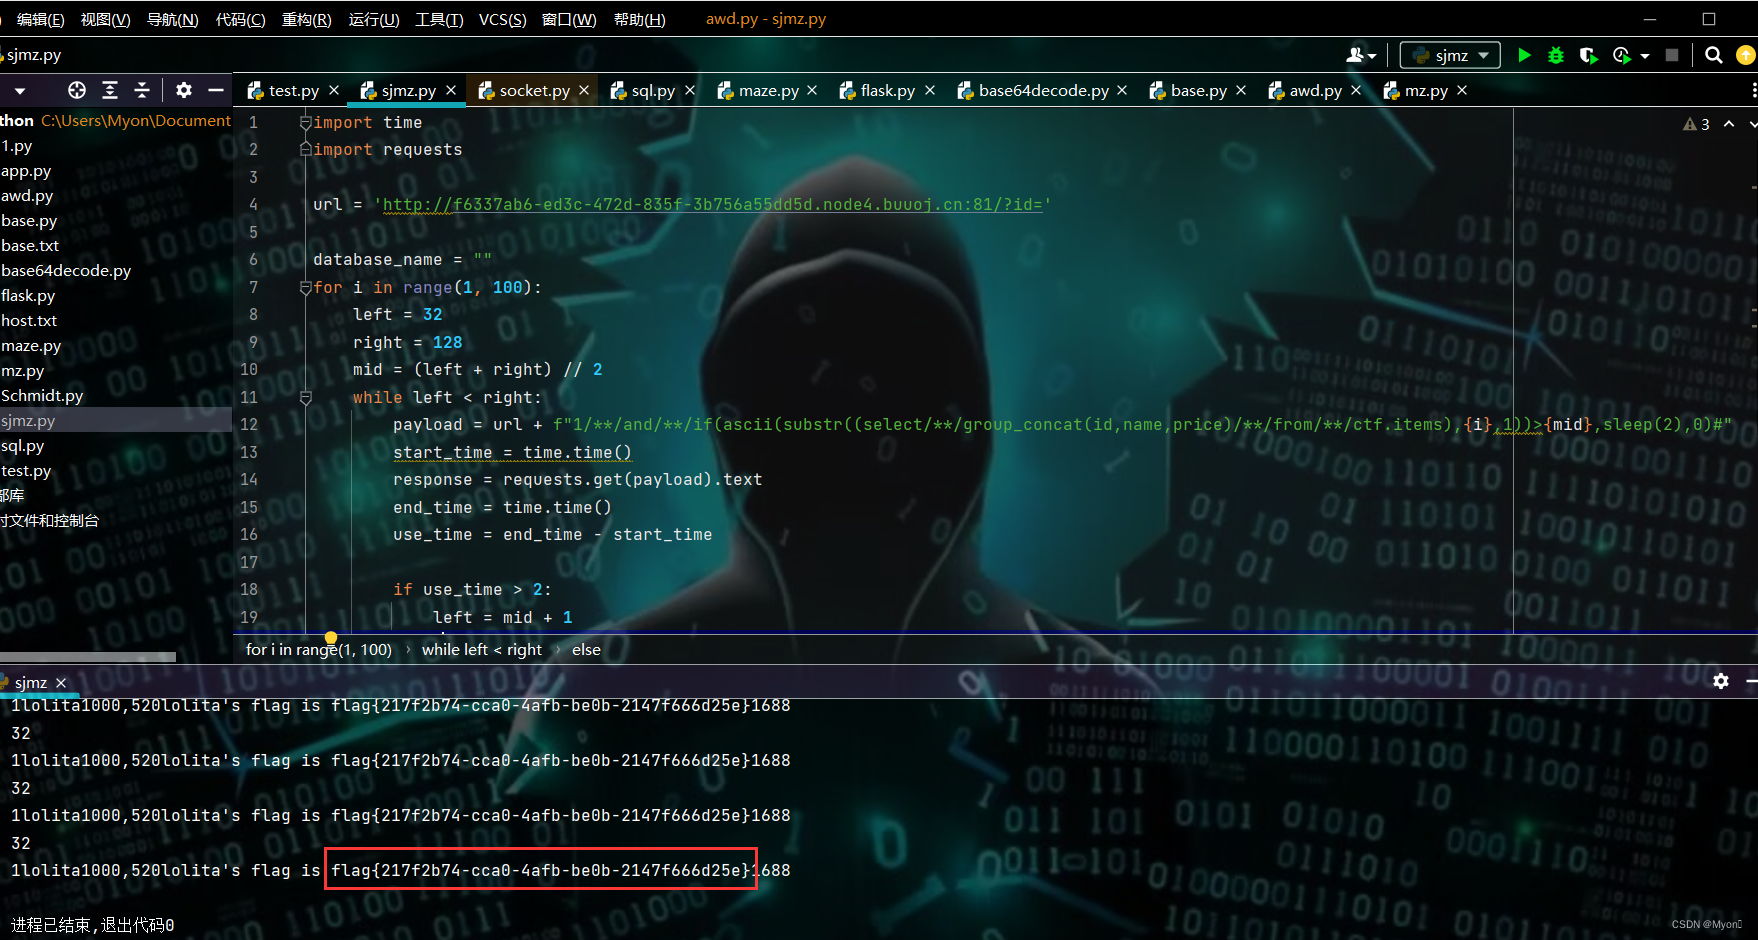
Task: Run the sjmz script with green play icon
Action: pos(1523,55)
